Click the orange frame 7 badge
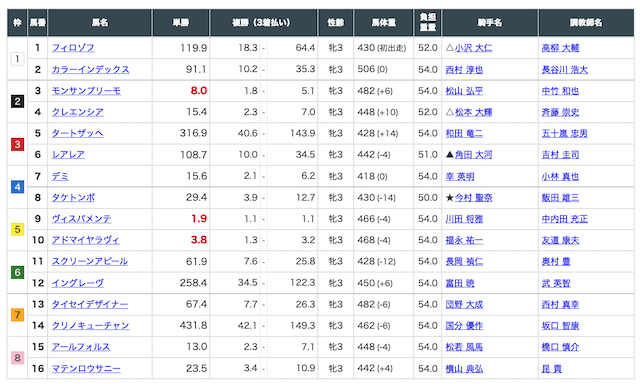The width and height of the screenshot is (640, 384). [x=17, y=315]
